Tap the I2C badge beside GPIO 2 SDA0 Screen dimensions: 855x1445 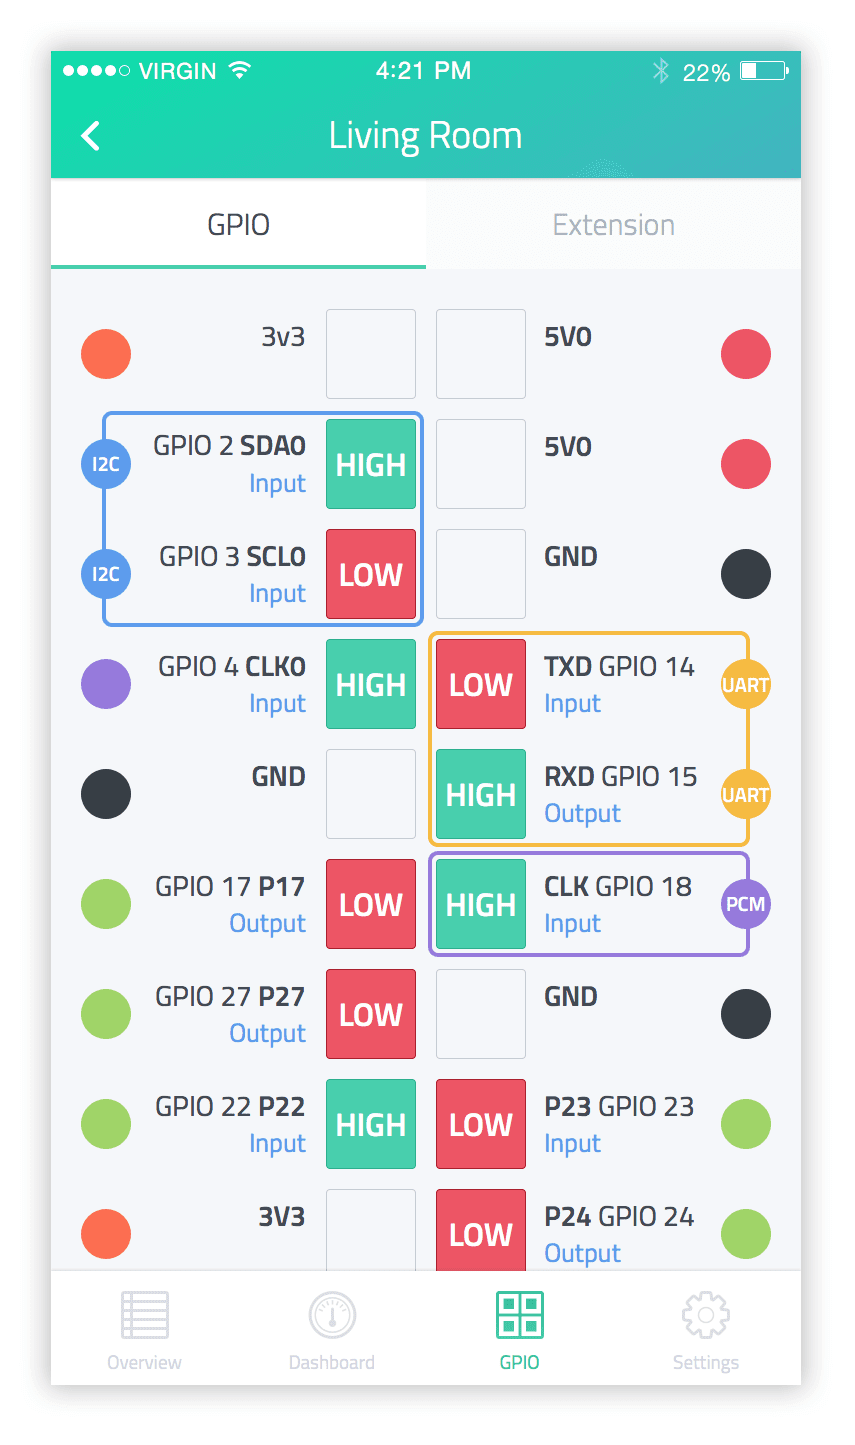106,464
